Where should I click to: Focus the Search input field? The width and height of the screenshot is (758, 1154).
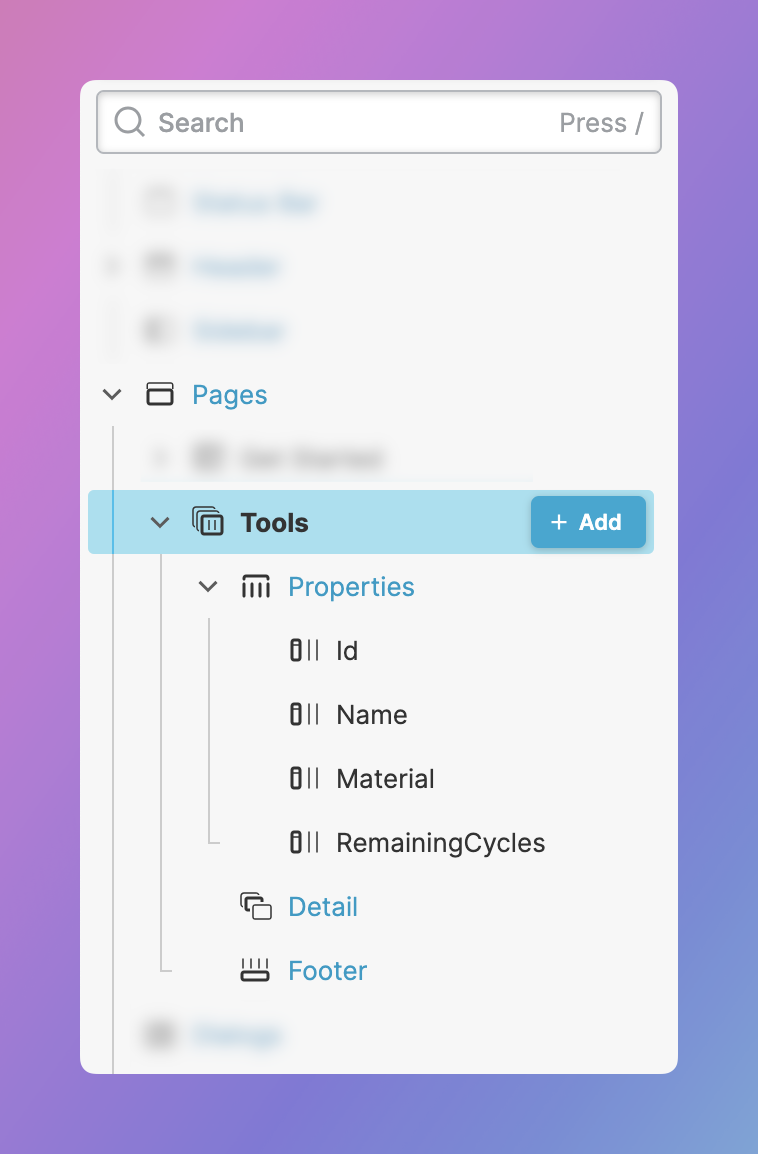pos(350,123)
